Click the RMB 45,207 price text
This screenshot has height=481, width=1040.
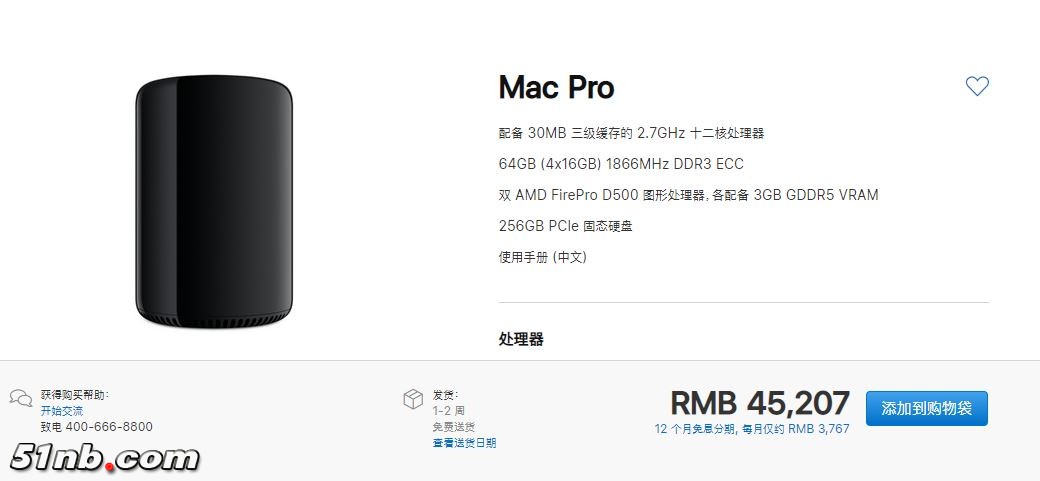coord(760,403)
